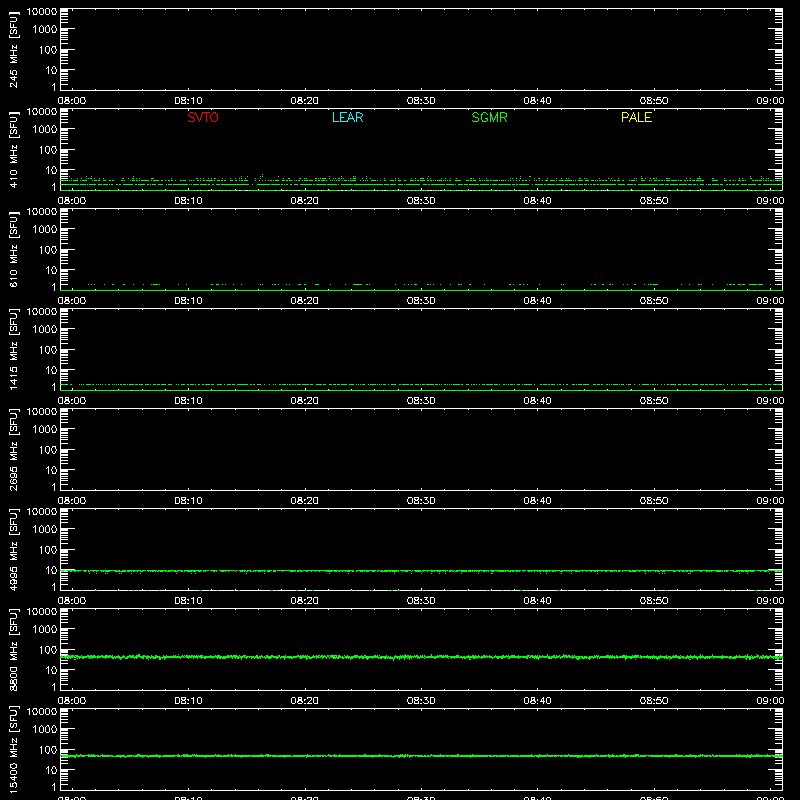
Task: Select the 1415 MHz [SFU] axis title
Action: point(13,349)
